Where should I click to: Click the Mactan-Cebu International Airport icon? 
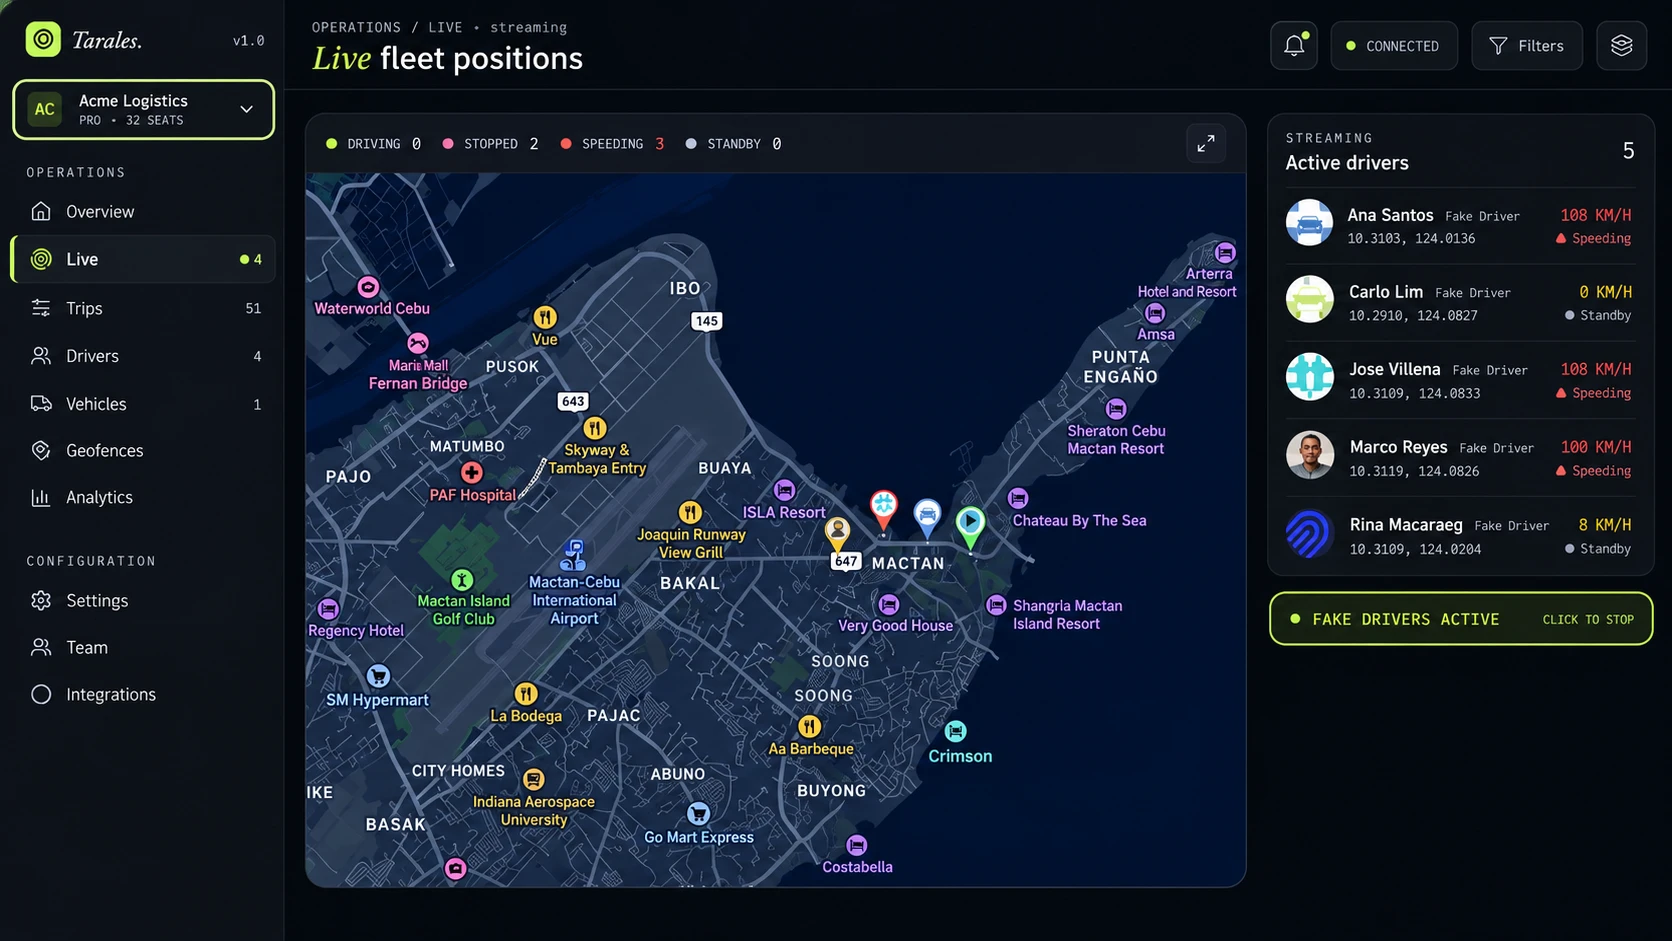pyautogui.click(x=574, y=554)
